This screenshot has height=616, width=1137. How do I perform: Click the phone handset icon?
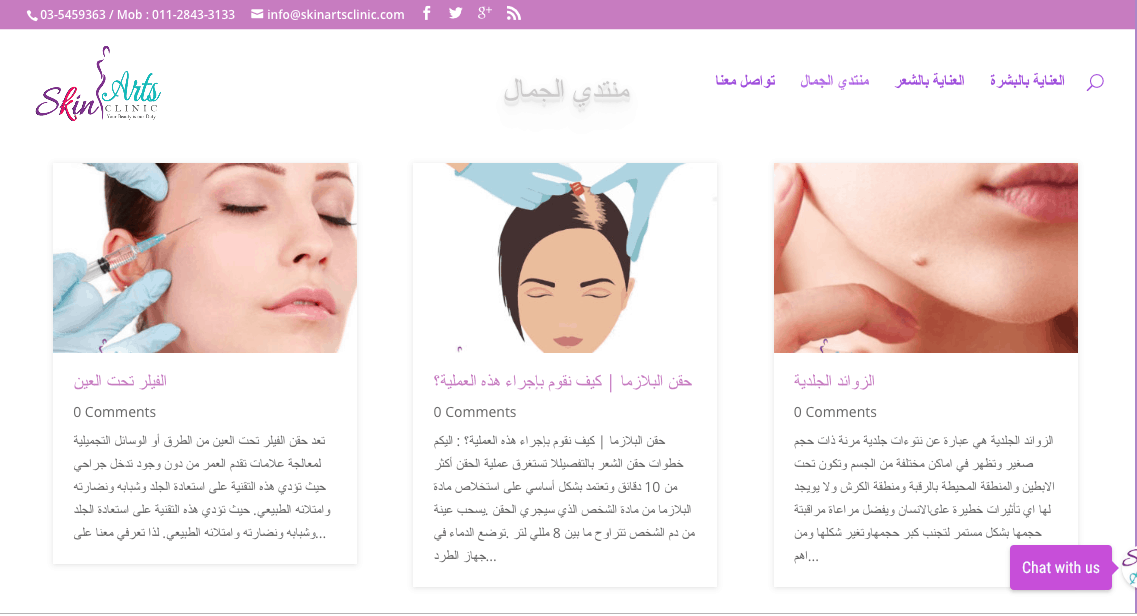click(32, 15)
